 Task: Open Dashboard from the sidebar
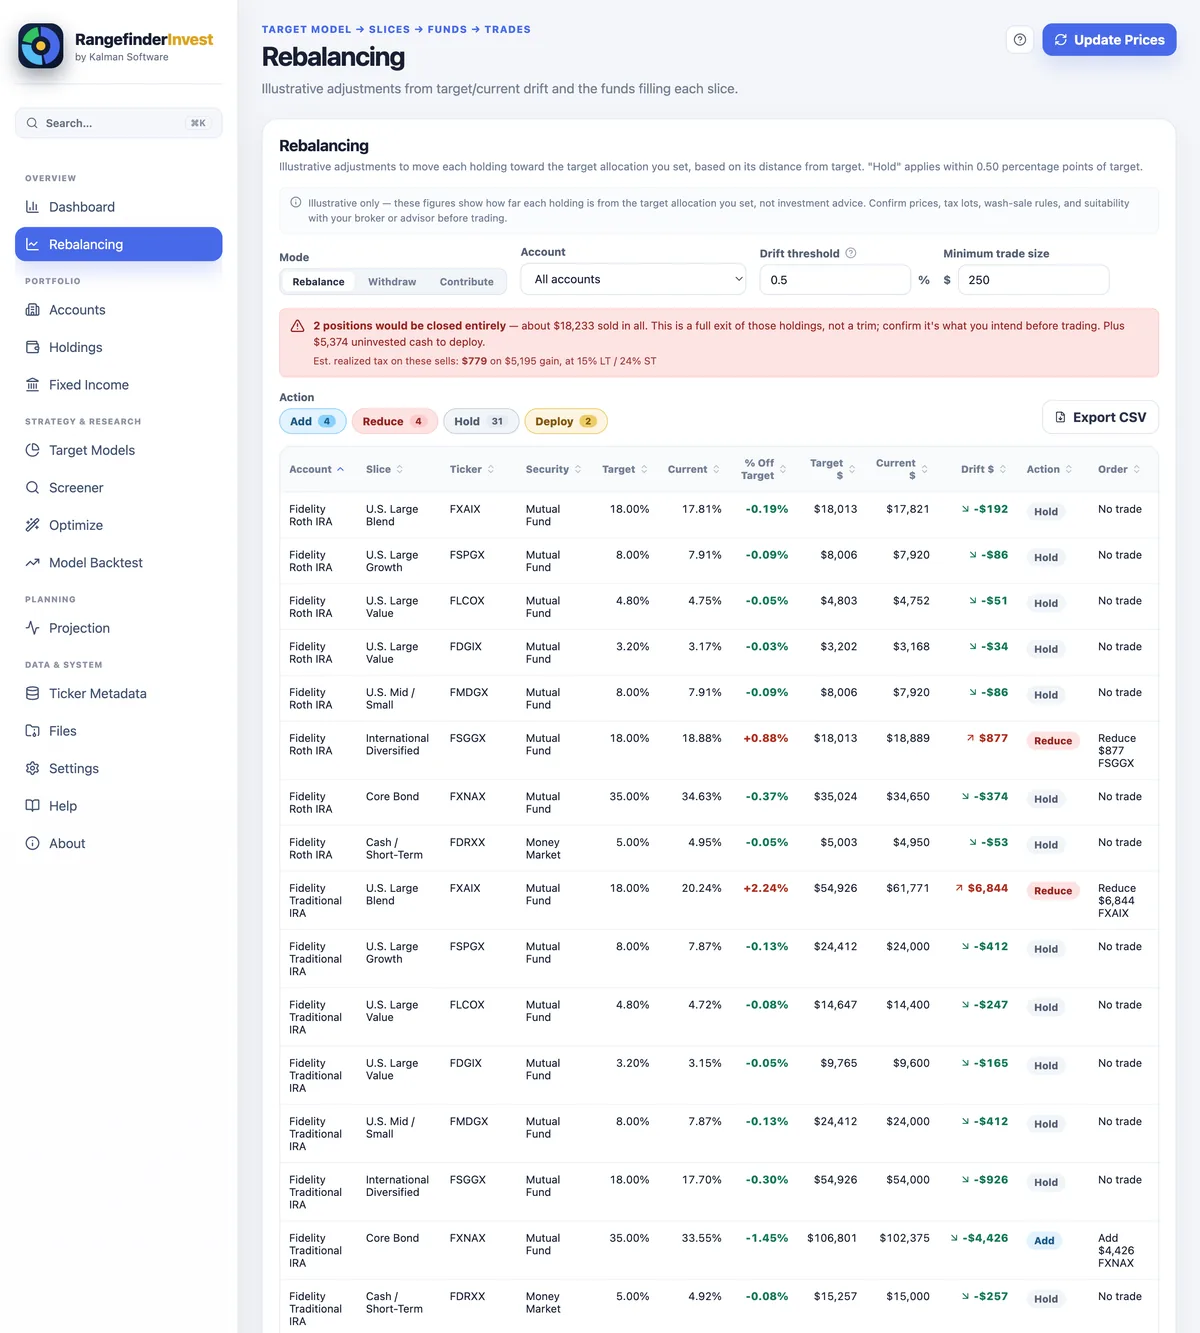point(119,207)
